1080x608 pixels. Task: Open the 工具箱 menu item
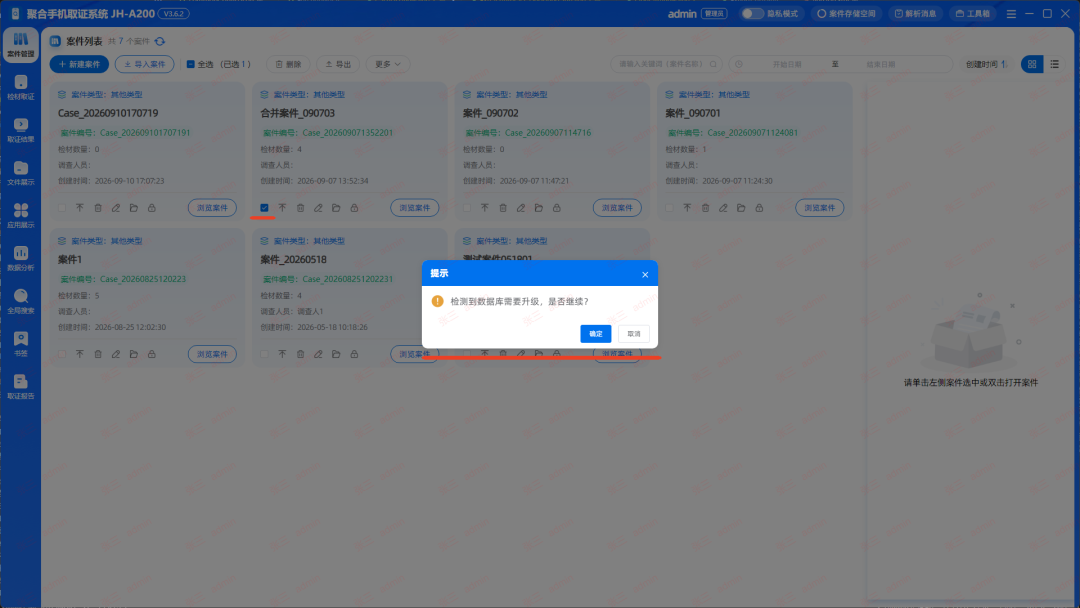[973, 14]
